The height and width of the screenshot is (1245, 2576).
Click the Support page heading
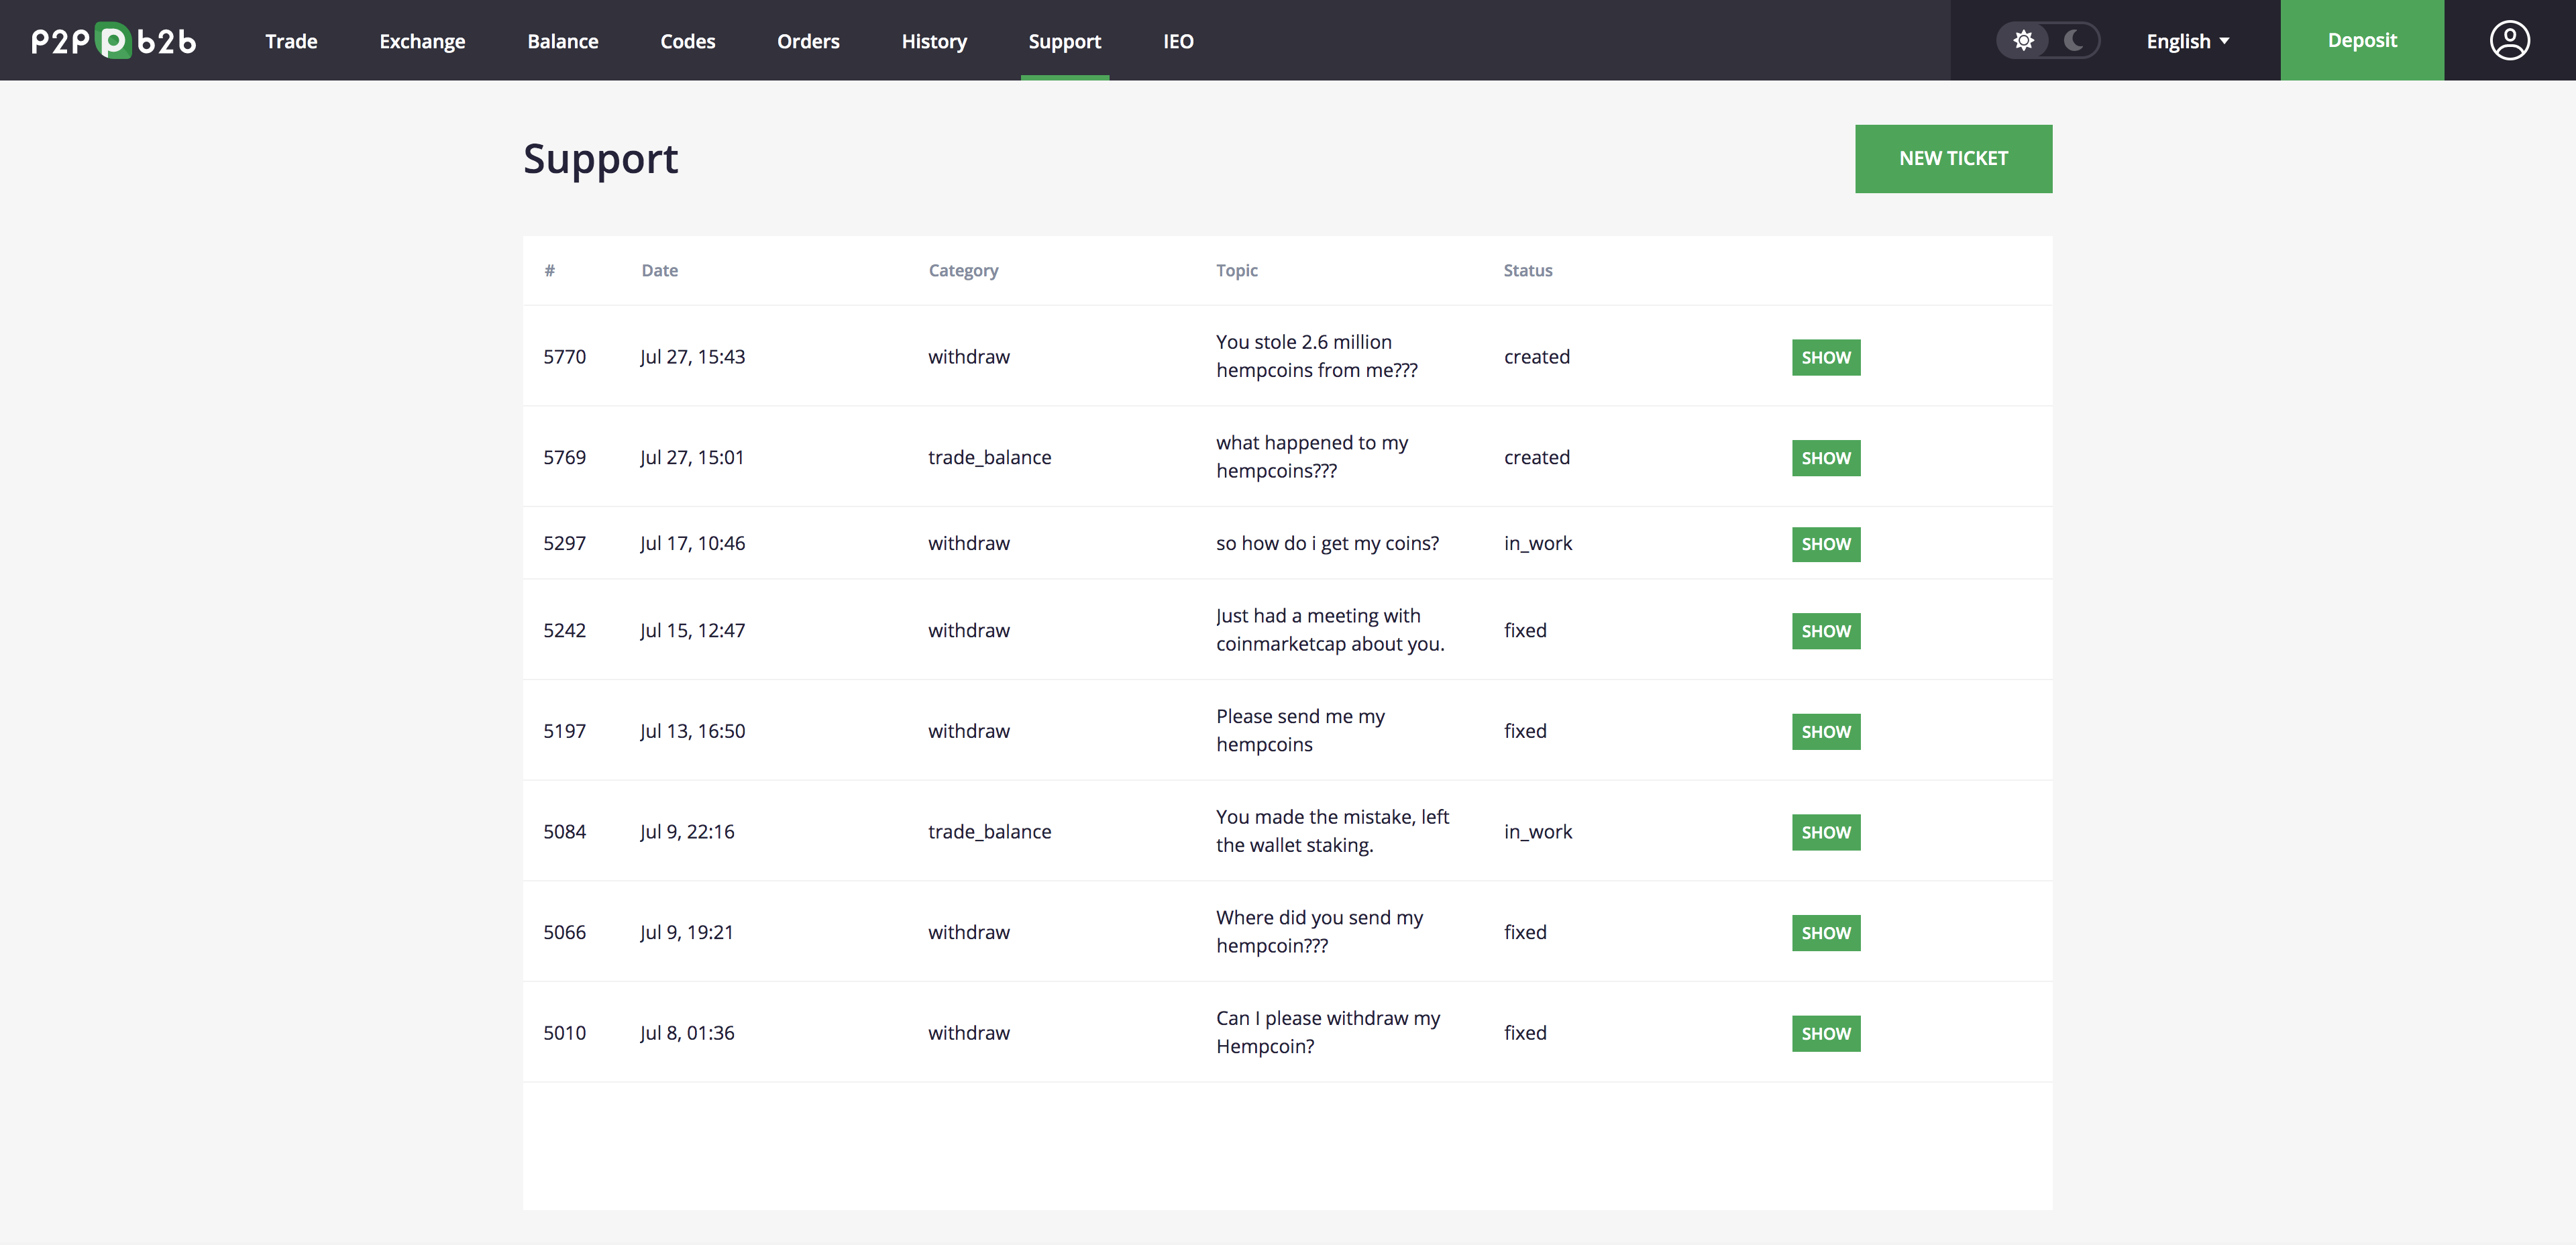[x=600, y=159]
